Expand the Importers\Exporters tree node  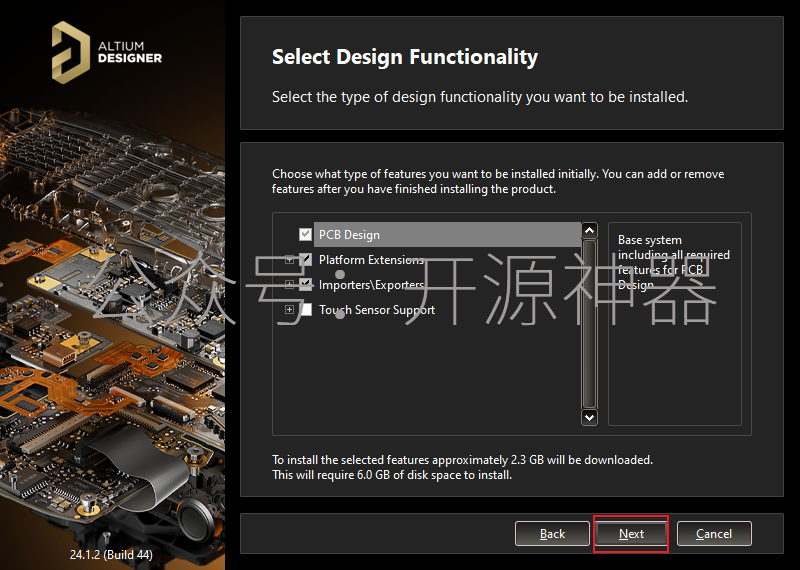pyautogui.click(x=289, y=285)
